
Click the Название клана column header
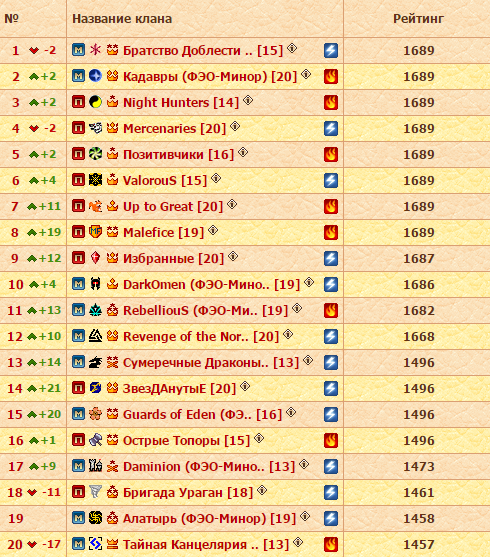(122, 19)
